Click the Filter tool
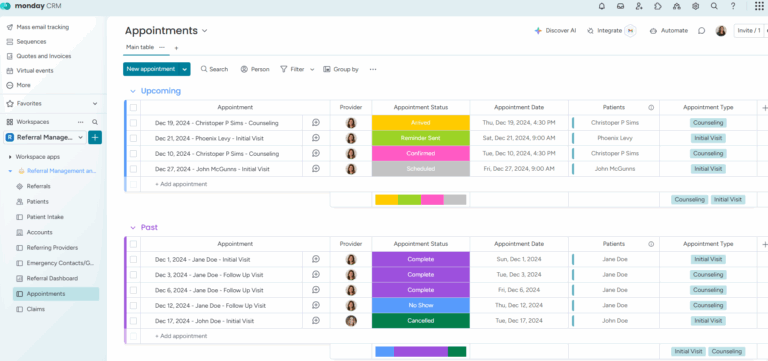768x361 pixels. click(x=292, y=69)
